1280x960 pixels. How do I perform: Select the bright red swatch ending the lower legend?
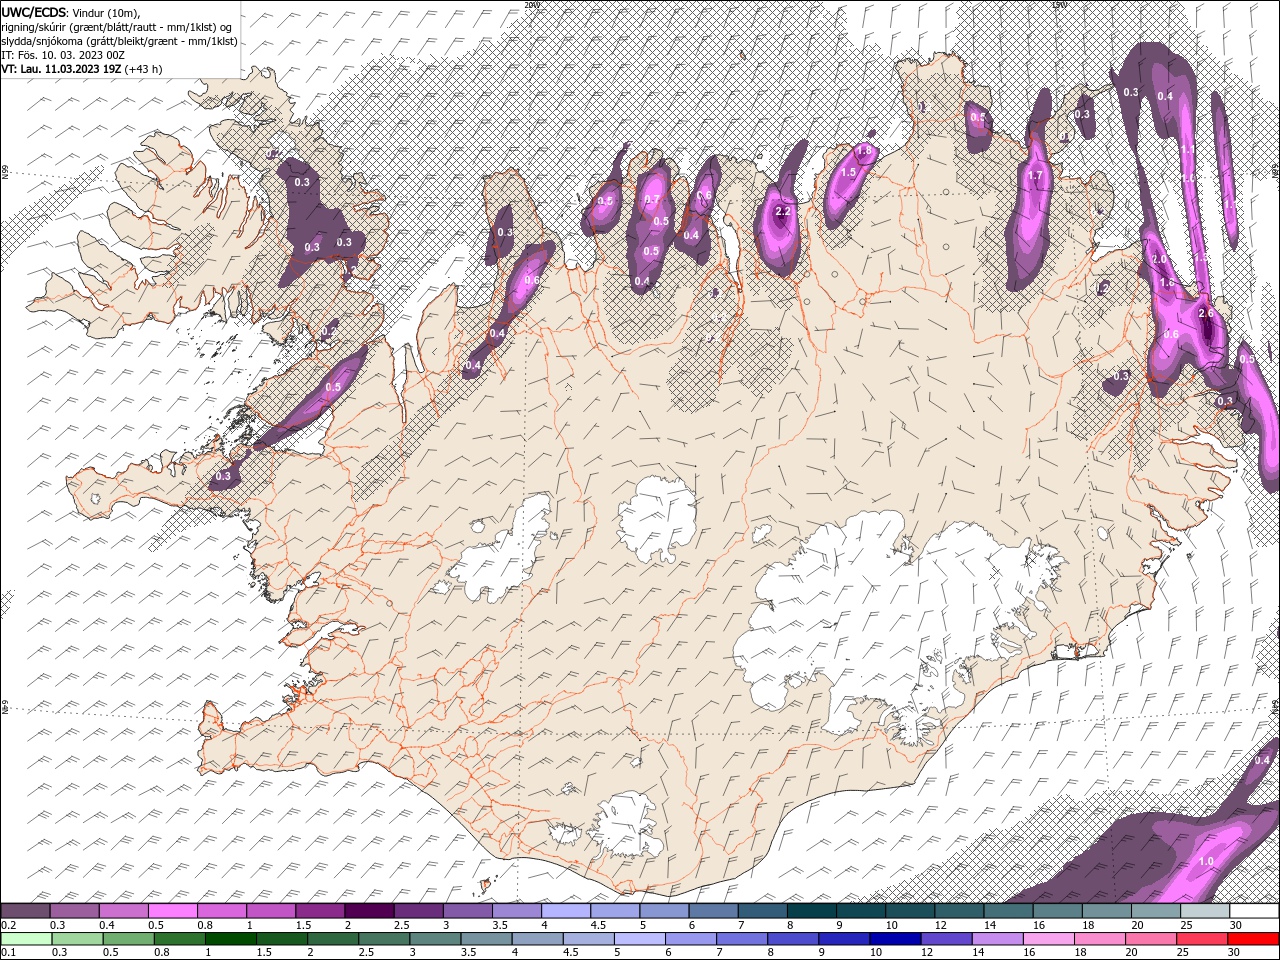1253,939
